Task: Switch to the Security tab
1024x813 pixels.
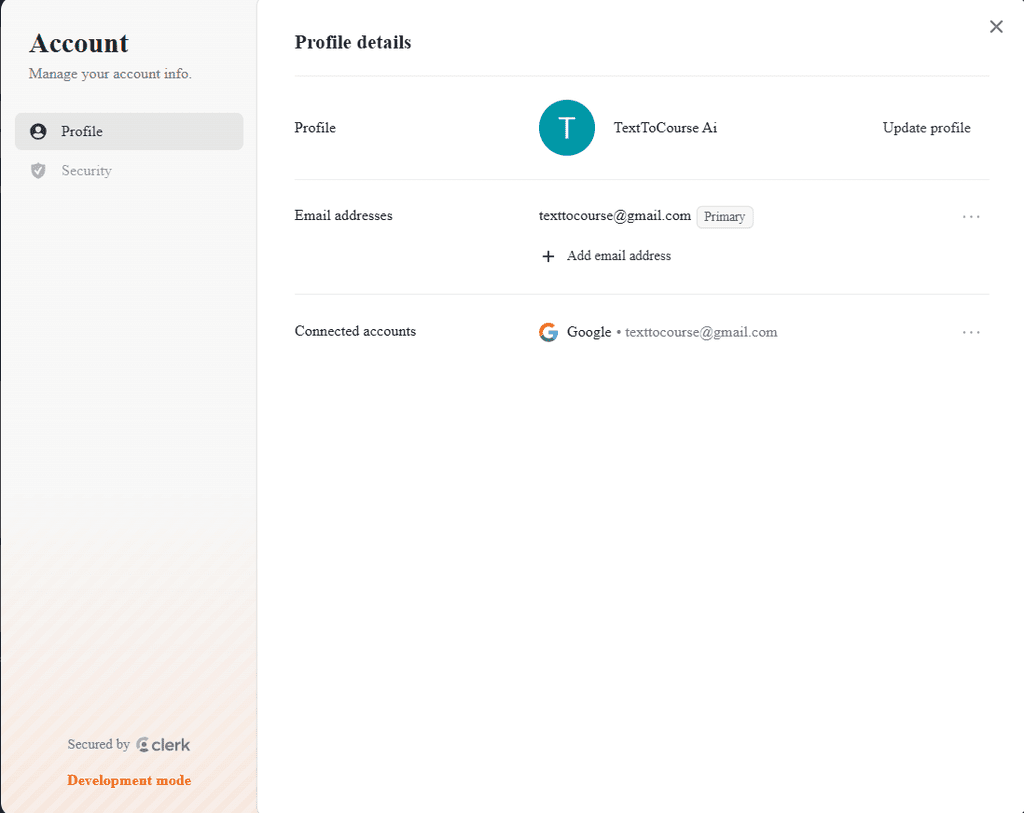Action: [x=86, y=171]
